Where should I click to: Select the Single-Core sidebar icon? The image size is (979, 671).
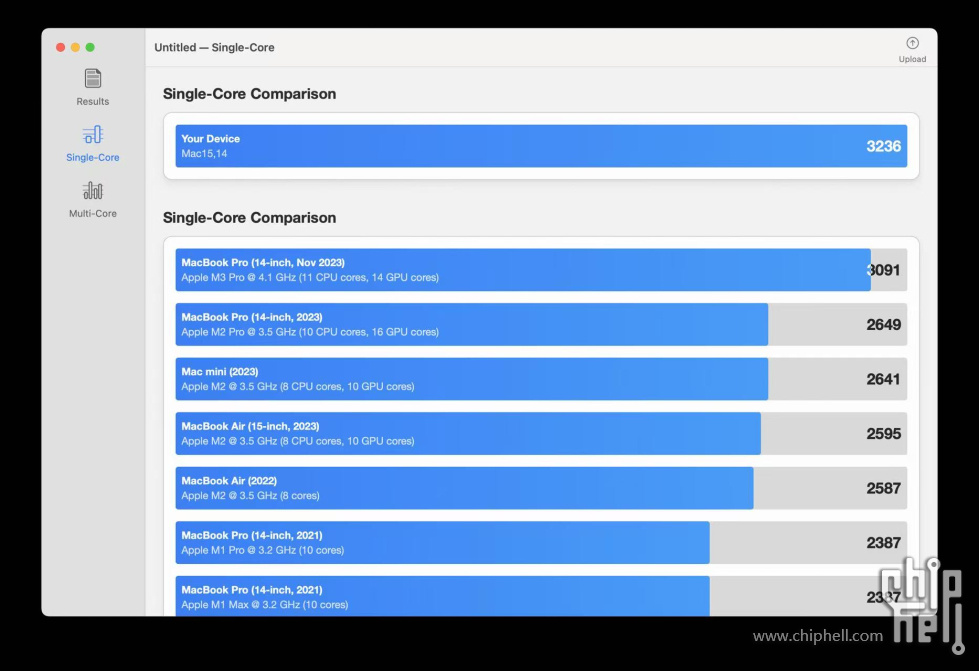[92, 134]
